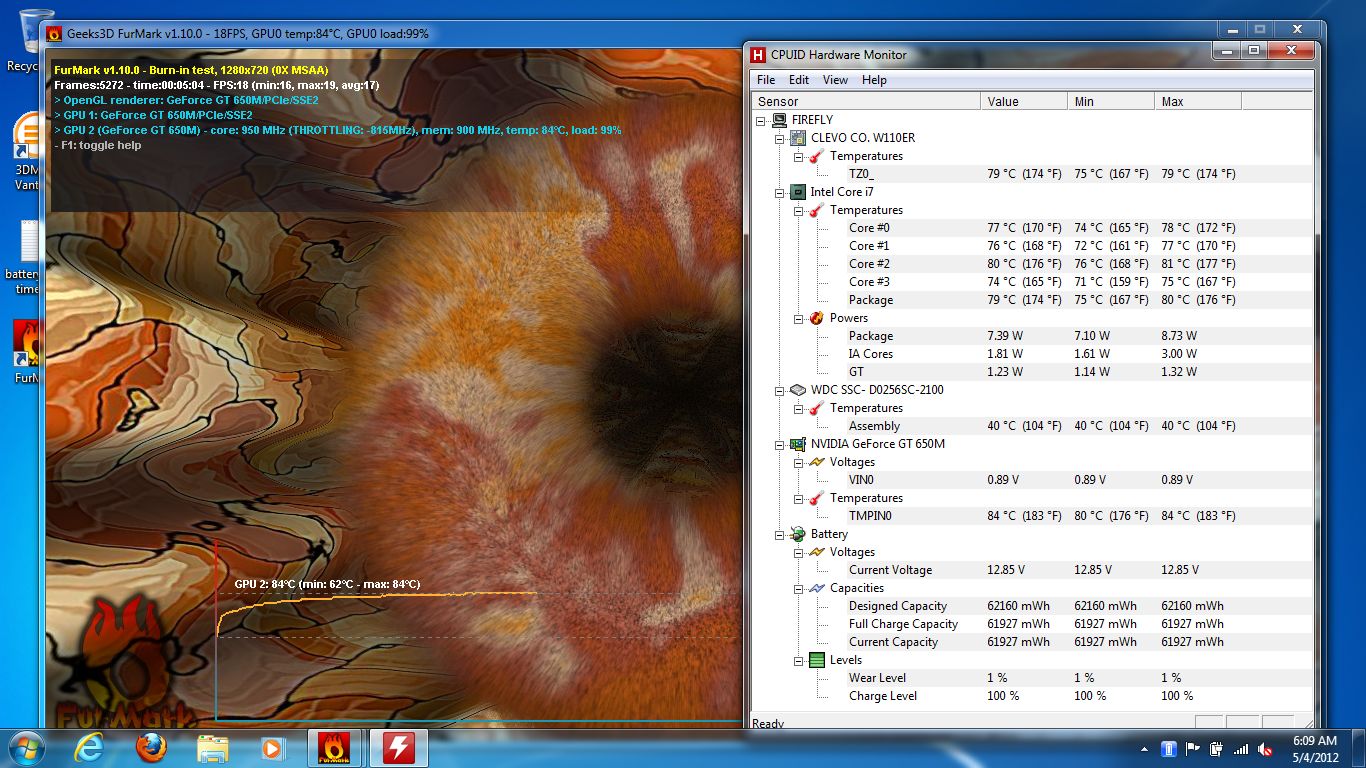
Task: Open Windows Explorer folder icon on the taskbar
Action: pos(212,748)
